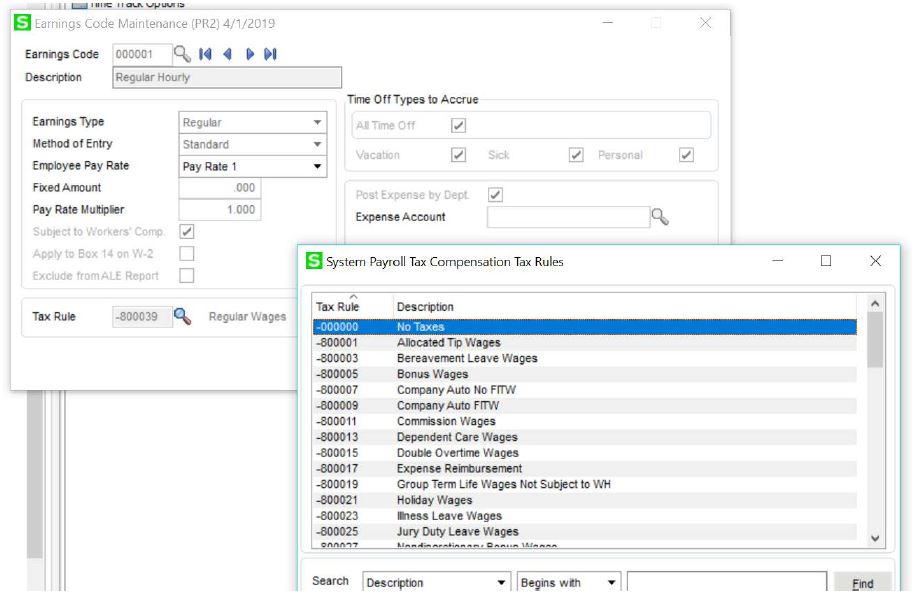Select the Allocated Tip Wages row
Screen dimensions: 915x597
(585, 343)
